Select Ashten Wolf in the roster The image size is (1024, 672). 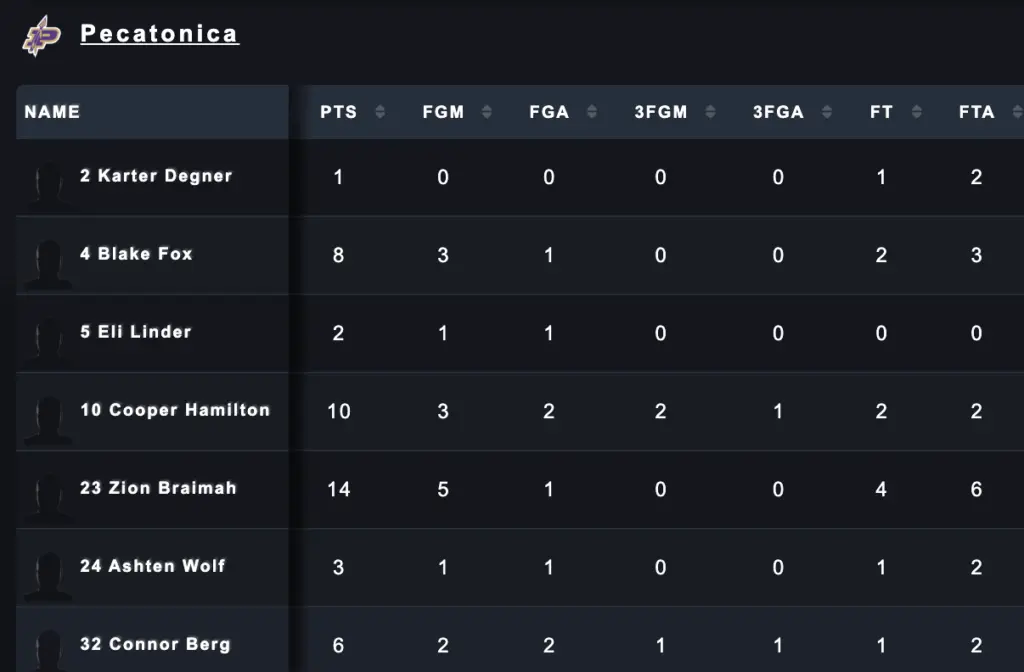153,566
